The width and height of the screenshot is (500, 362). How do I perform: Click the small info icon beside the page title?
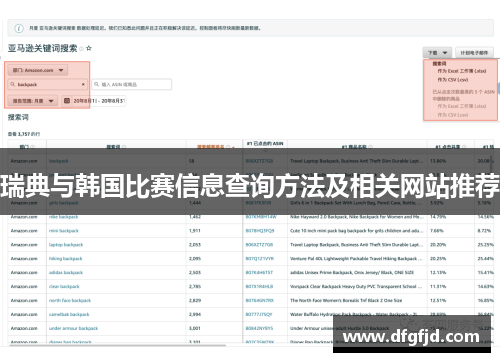81,49
